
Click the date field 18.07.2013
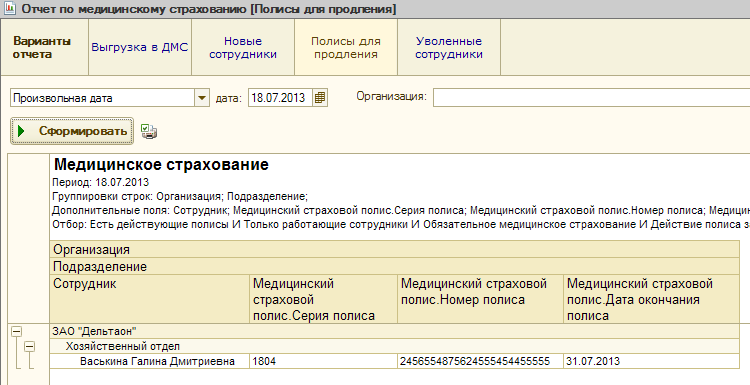[x=280, y=98]
